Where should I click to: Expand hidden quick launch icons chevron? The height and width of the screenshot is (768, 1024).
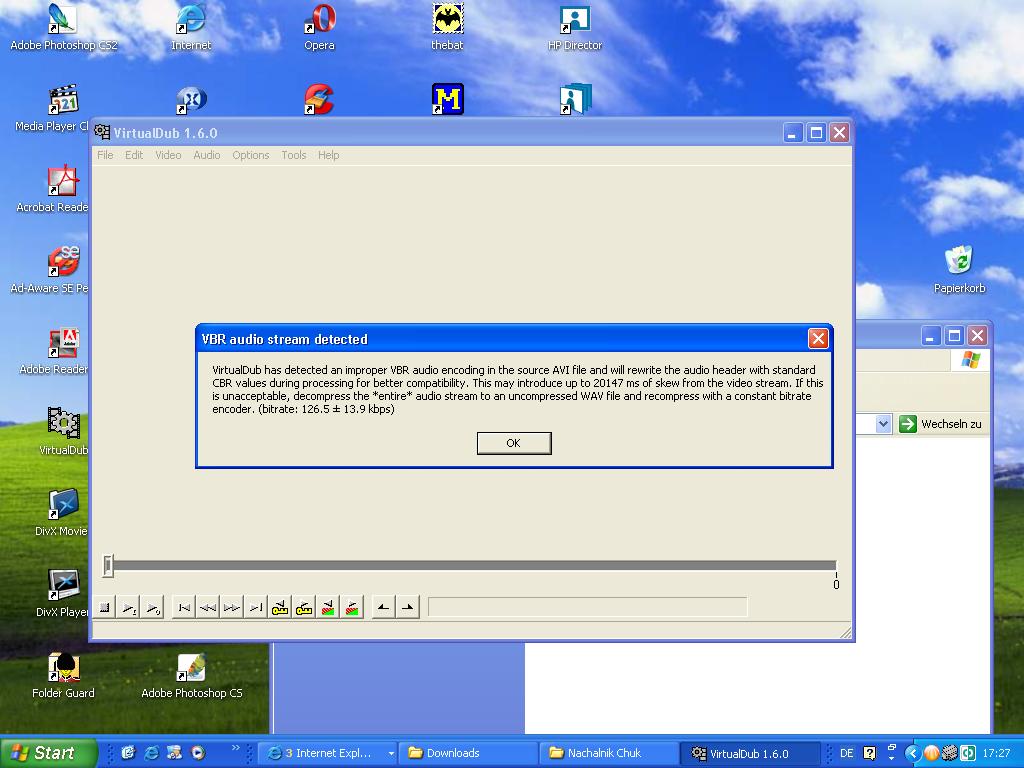click(236, 748)
